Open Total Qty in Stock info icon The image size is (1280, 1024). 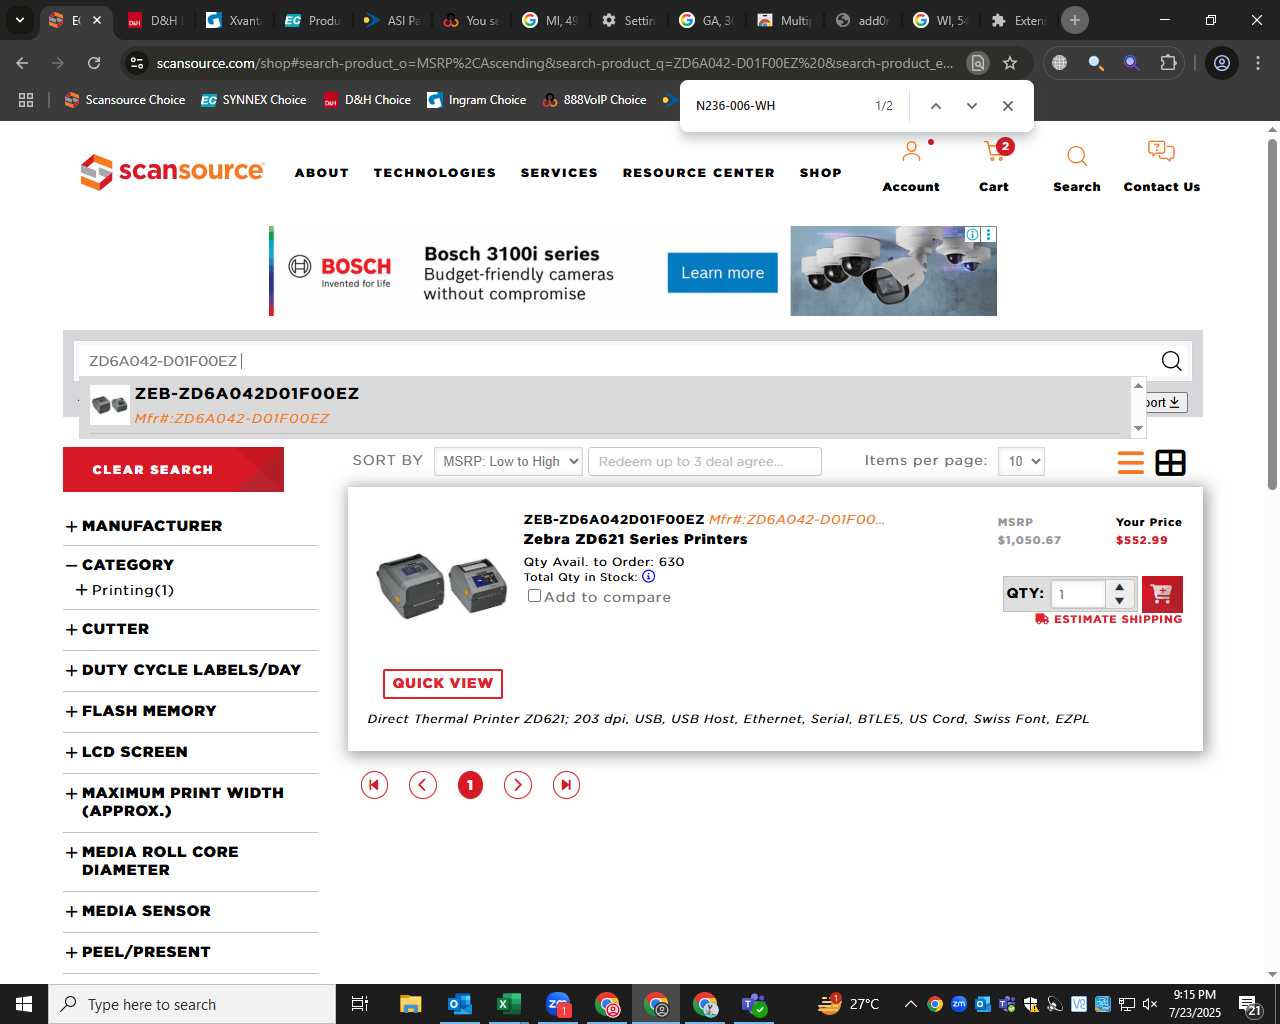pyautogui.click(x=648, y=577)
